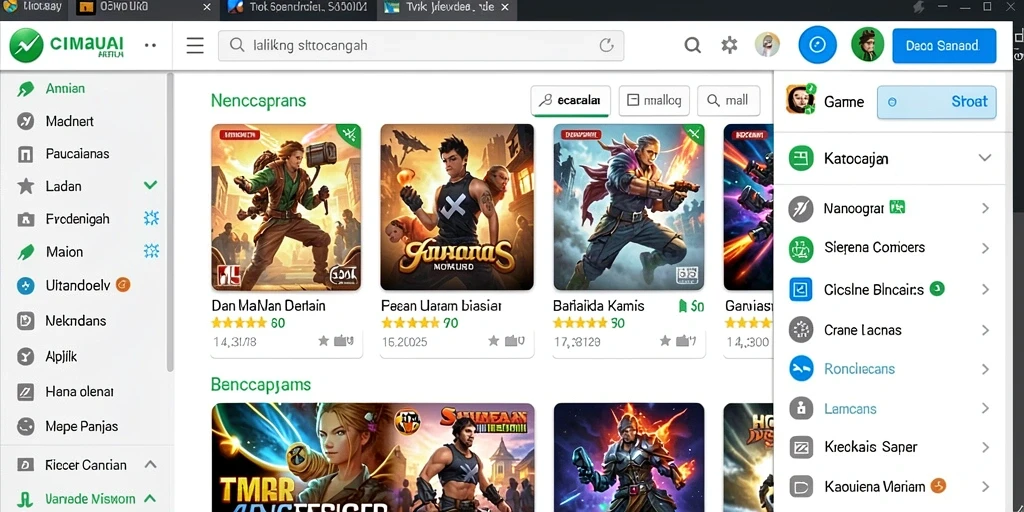This screenshot has height=512, width=1024.
Task: Click the Madnert sidebar icon
Action: pos(25,121)
